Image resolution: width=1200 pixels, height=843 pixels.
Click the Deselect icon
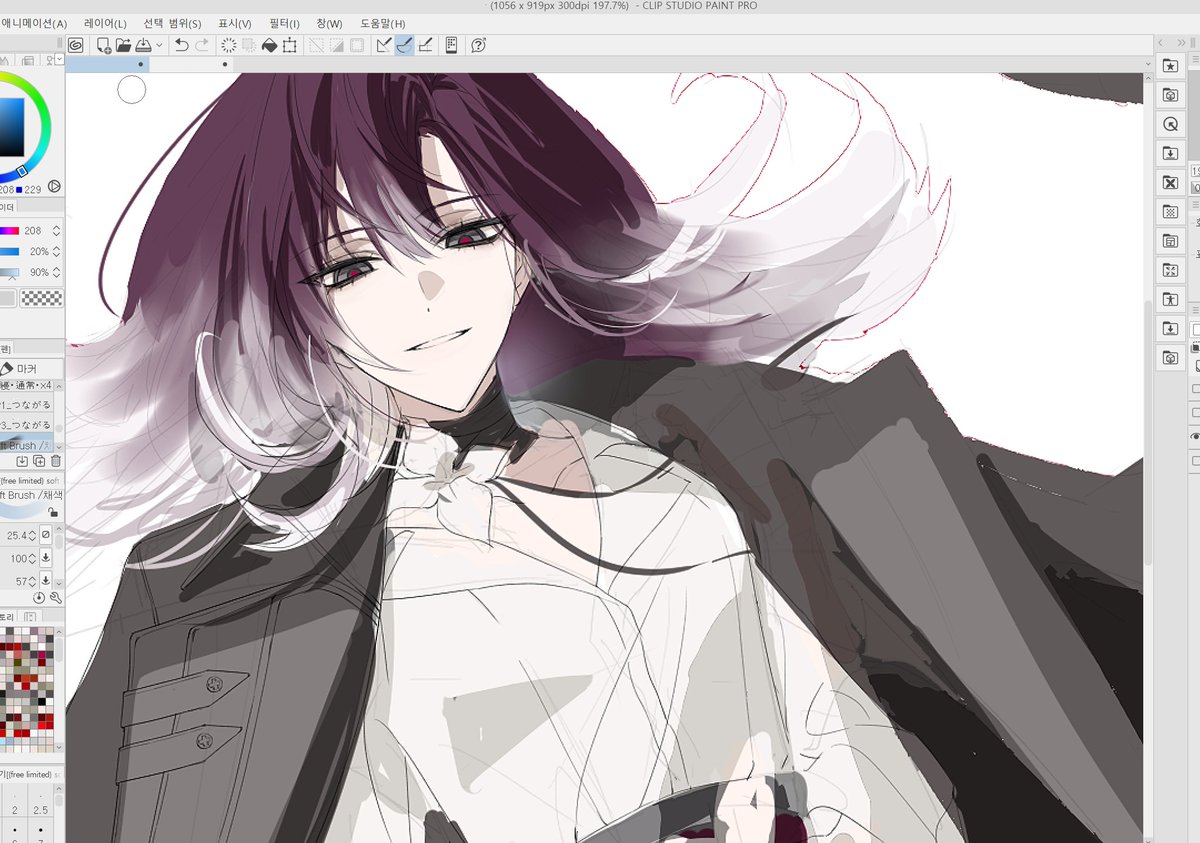click(x=316, y=45)
